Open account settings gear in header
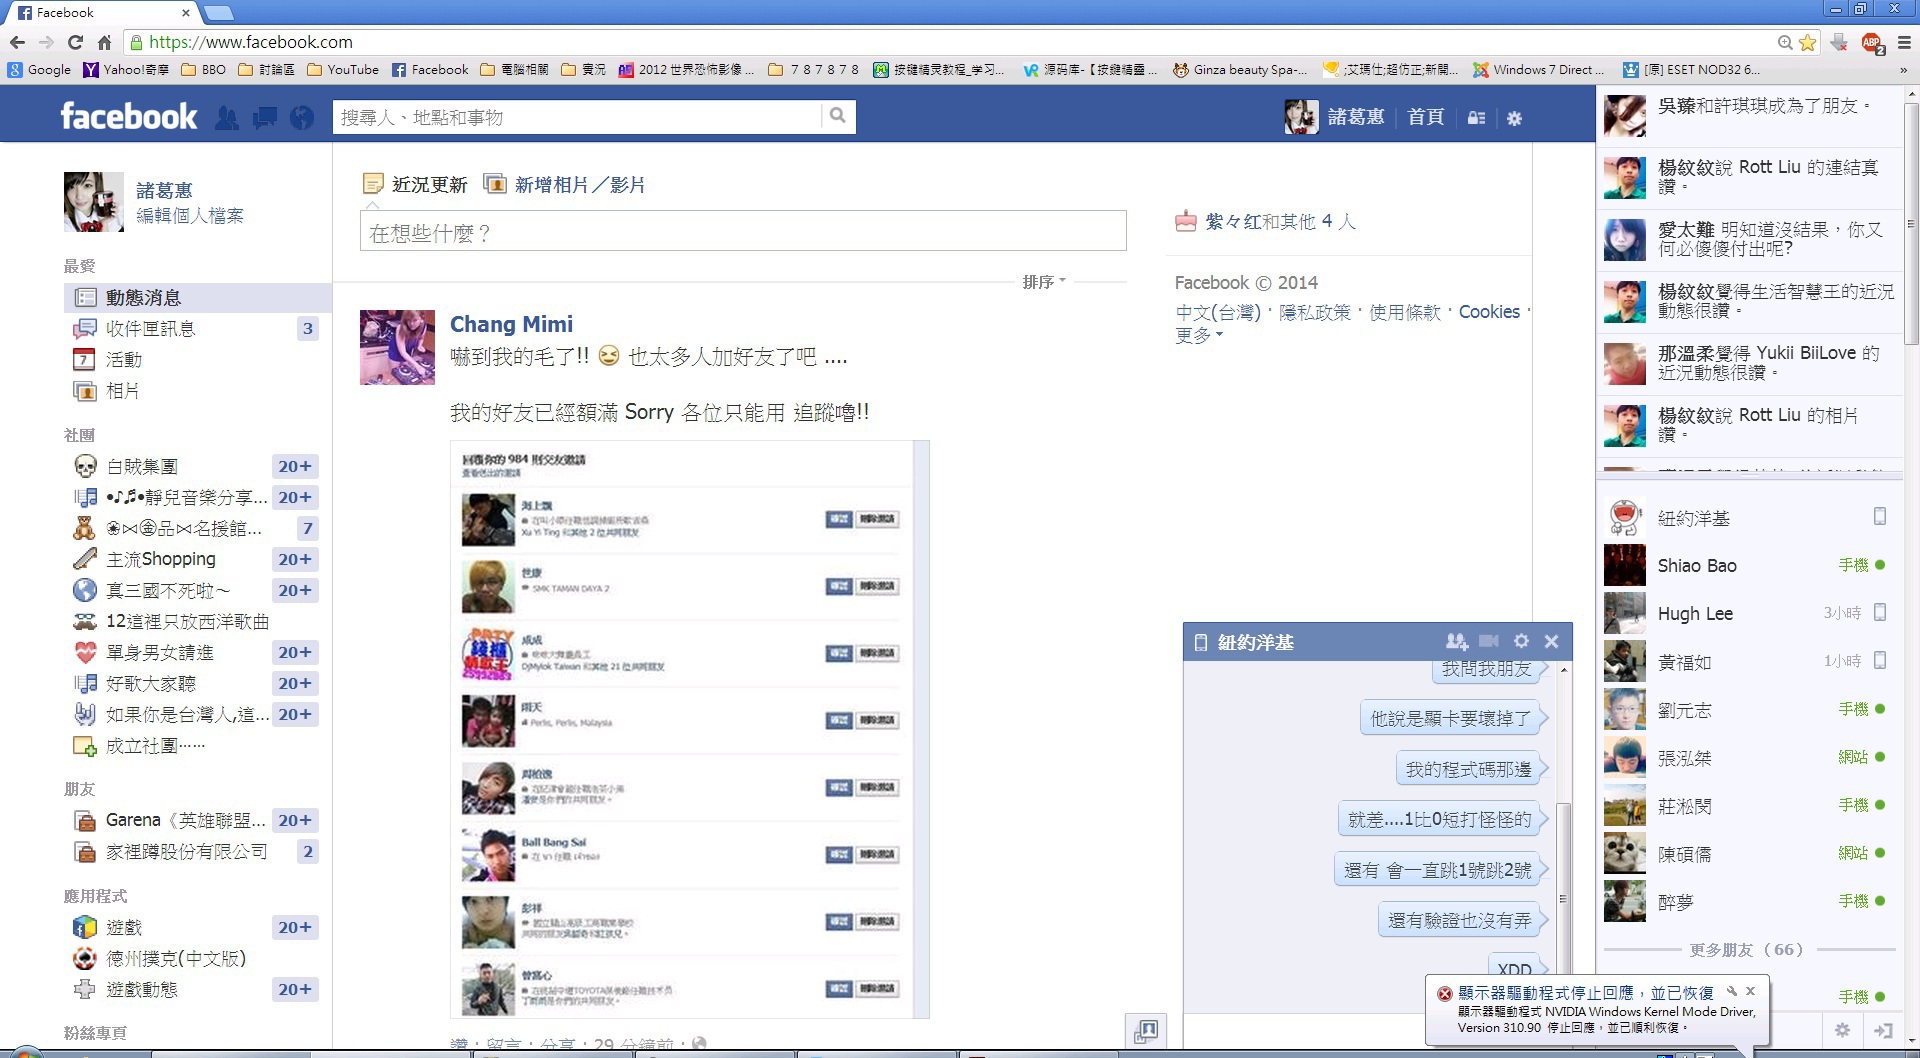Screen dimensions: 1920x1058 [1514, 118]
